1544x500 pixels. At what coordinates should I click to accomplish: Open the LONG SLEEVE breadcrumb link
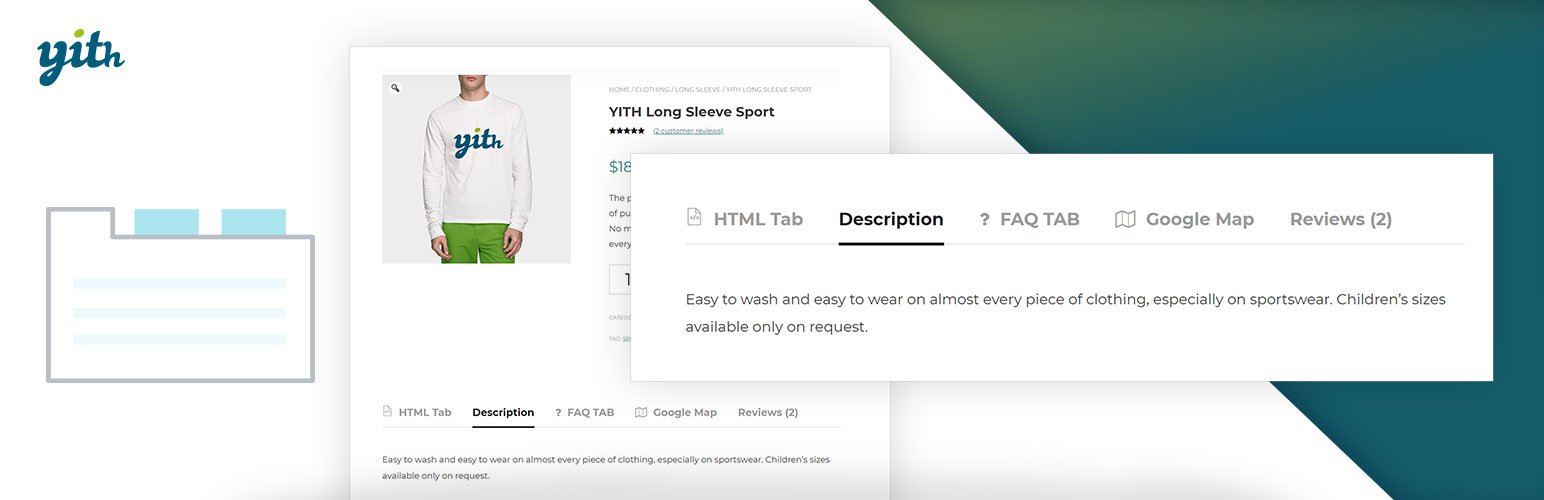pos(697,90)
